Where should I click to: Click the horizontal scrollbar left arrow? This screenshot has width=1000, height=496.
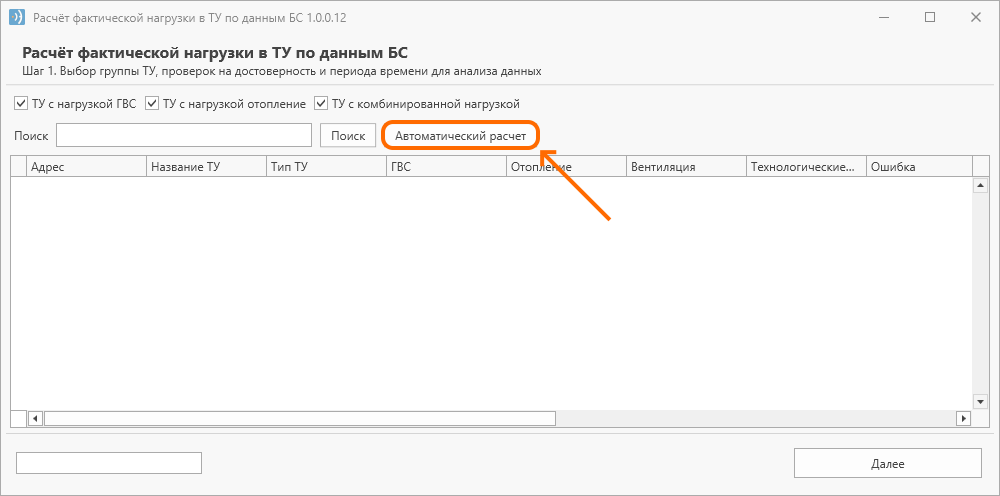pos(36,419)
